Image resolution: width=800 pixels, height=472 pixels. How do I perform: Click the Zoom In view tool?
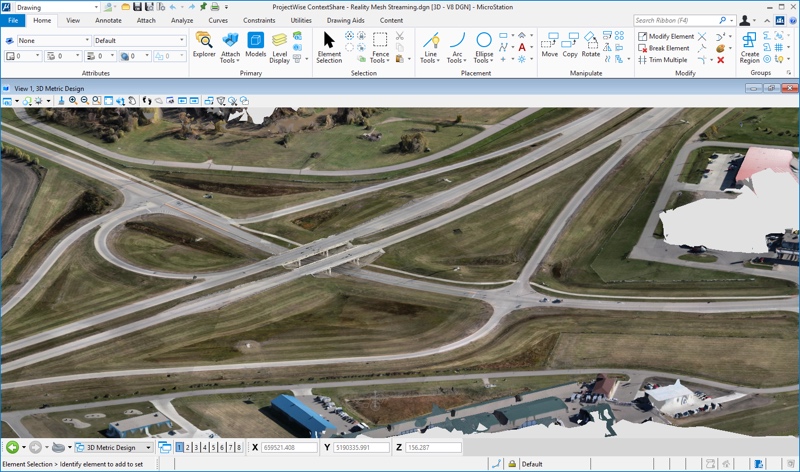73,101
